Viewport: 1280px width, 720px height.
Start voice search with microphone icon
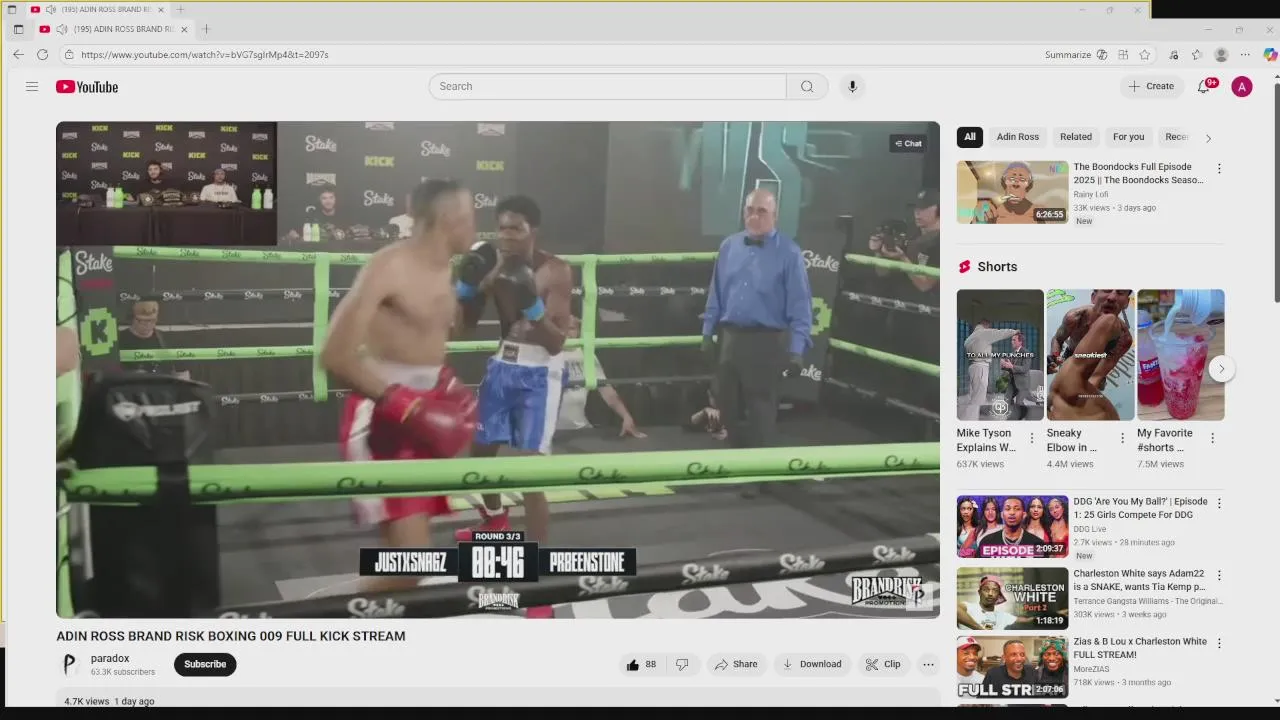click(x=852, y=86)
